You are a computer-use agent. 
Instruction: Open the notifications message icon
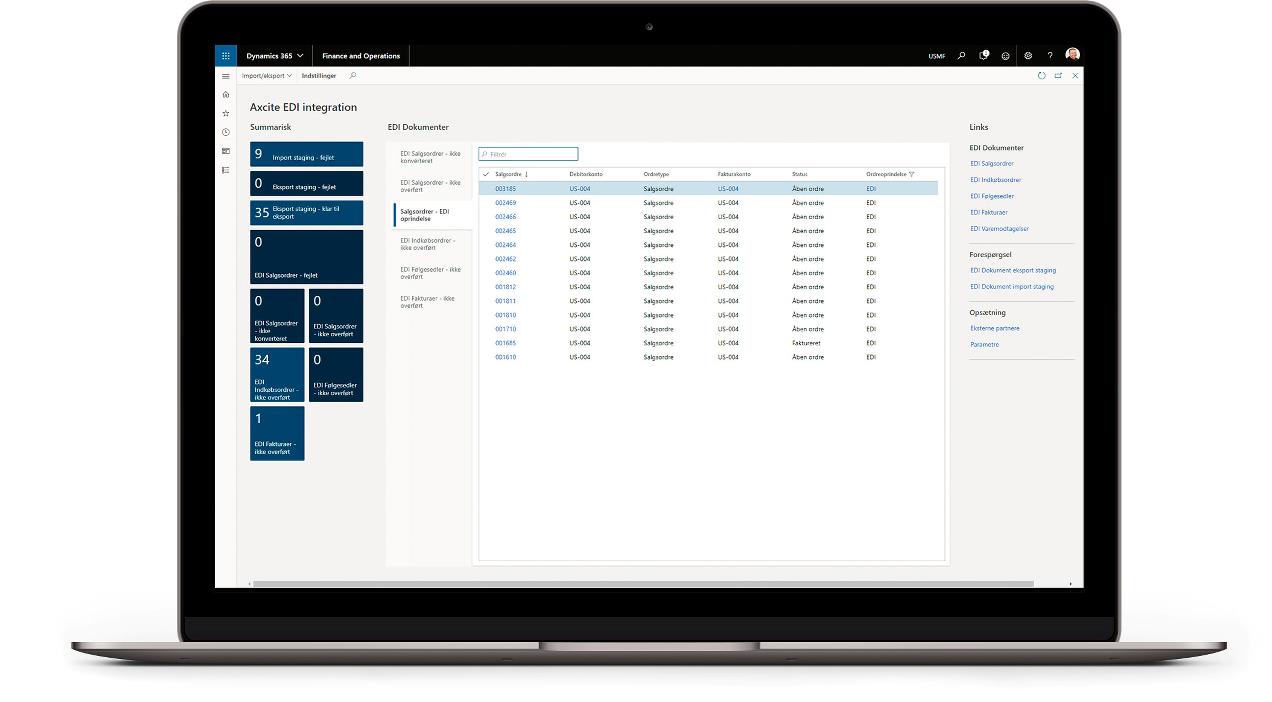coord(983,56)
